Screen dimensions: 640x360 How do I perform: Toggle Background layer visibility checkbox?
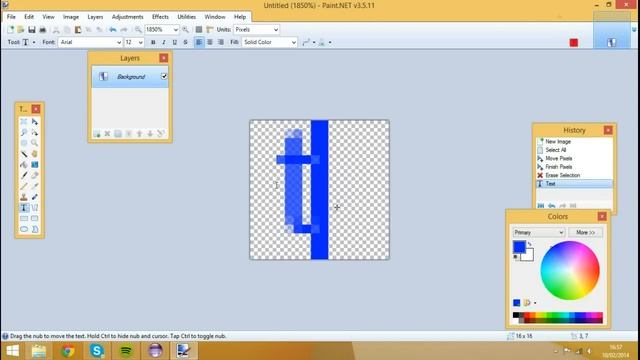164,76
